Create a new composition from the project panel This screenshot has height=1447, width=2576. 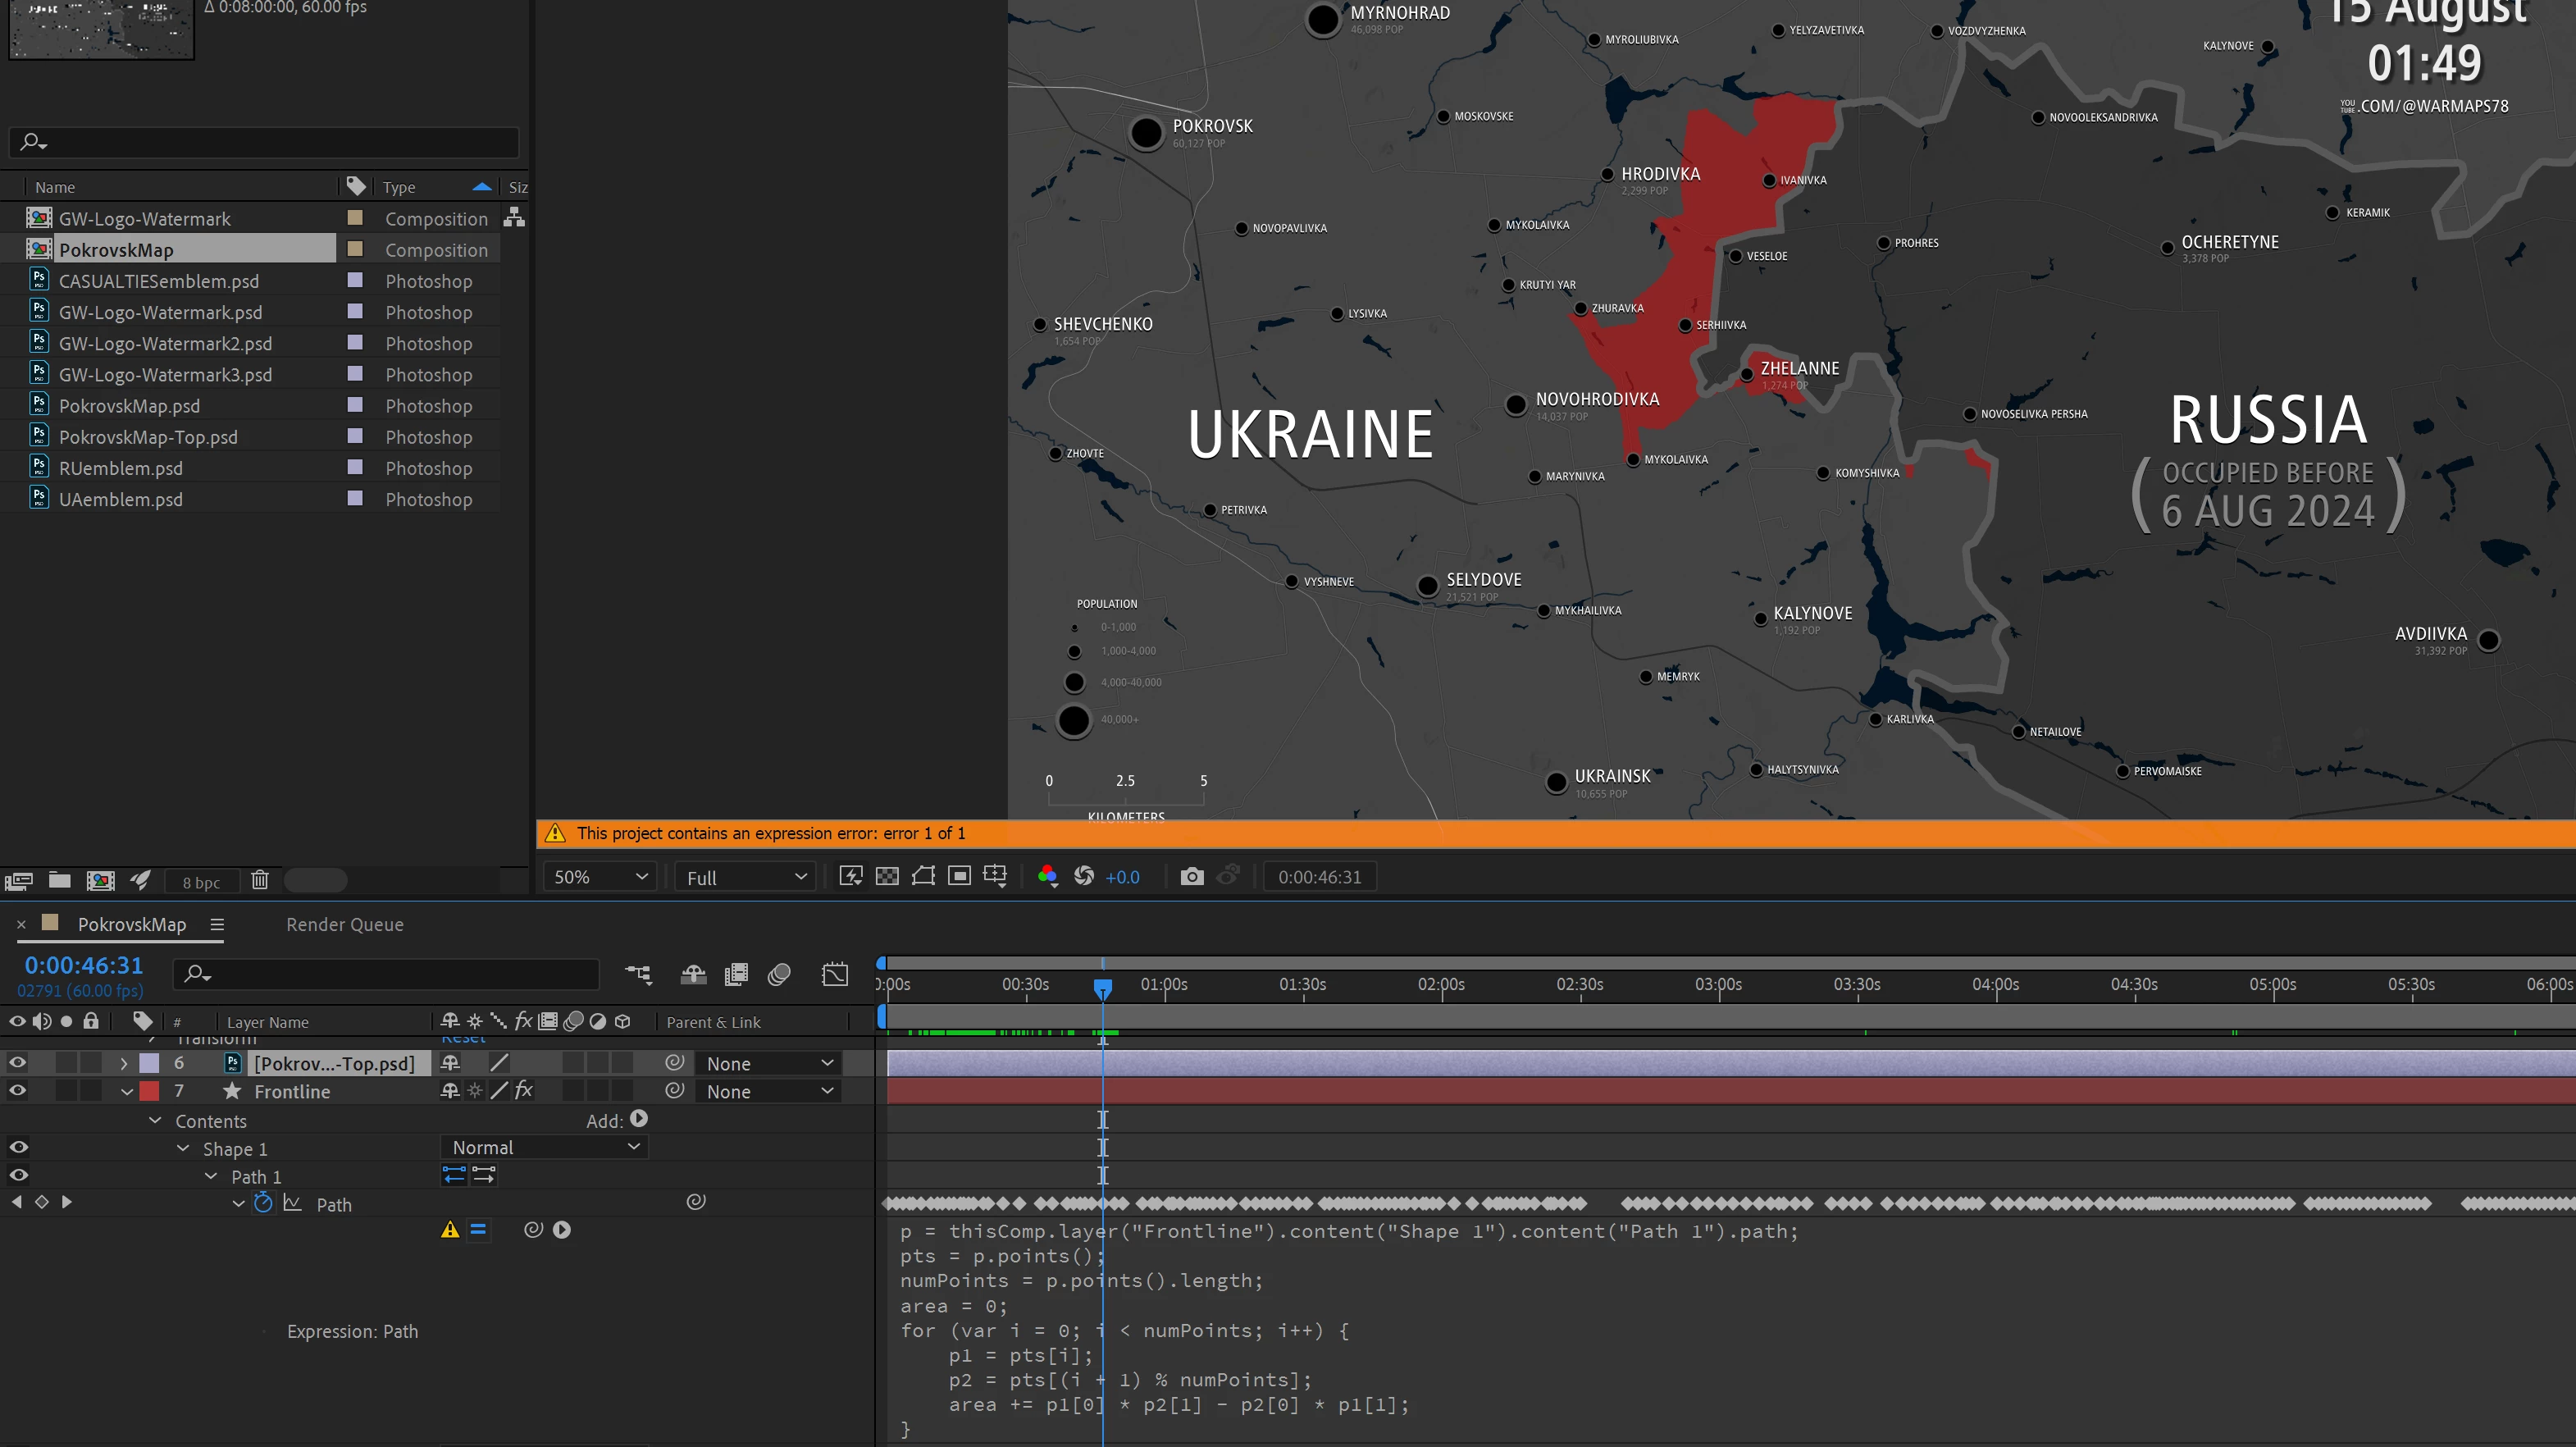100,880
